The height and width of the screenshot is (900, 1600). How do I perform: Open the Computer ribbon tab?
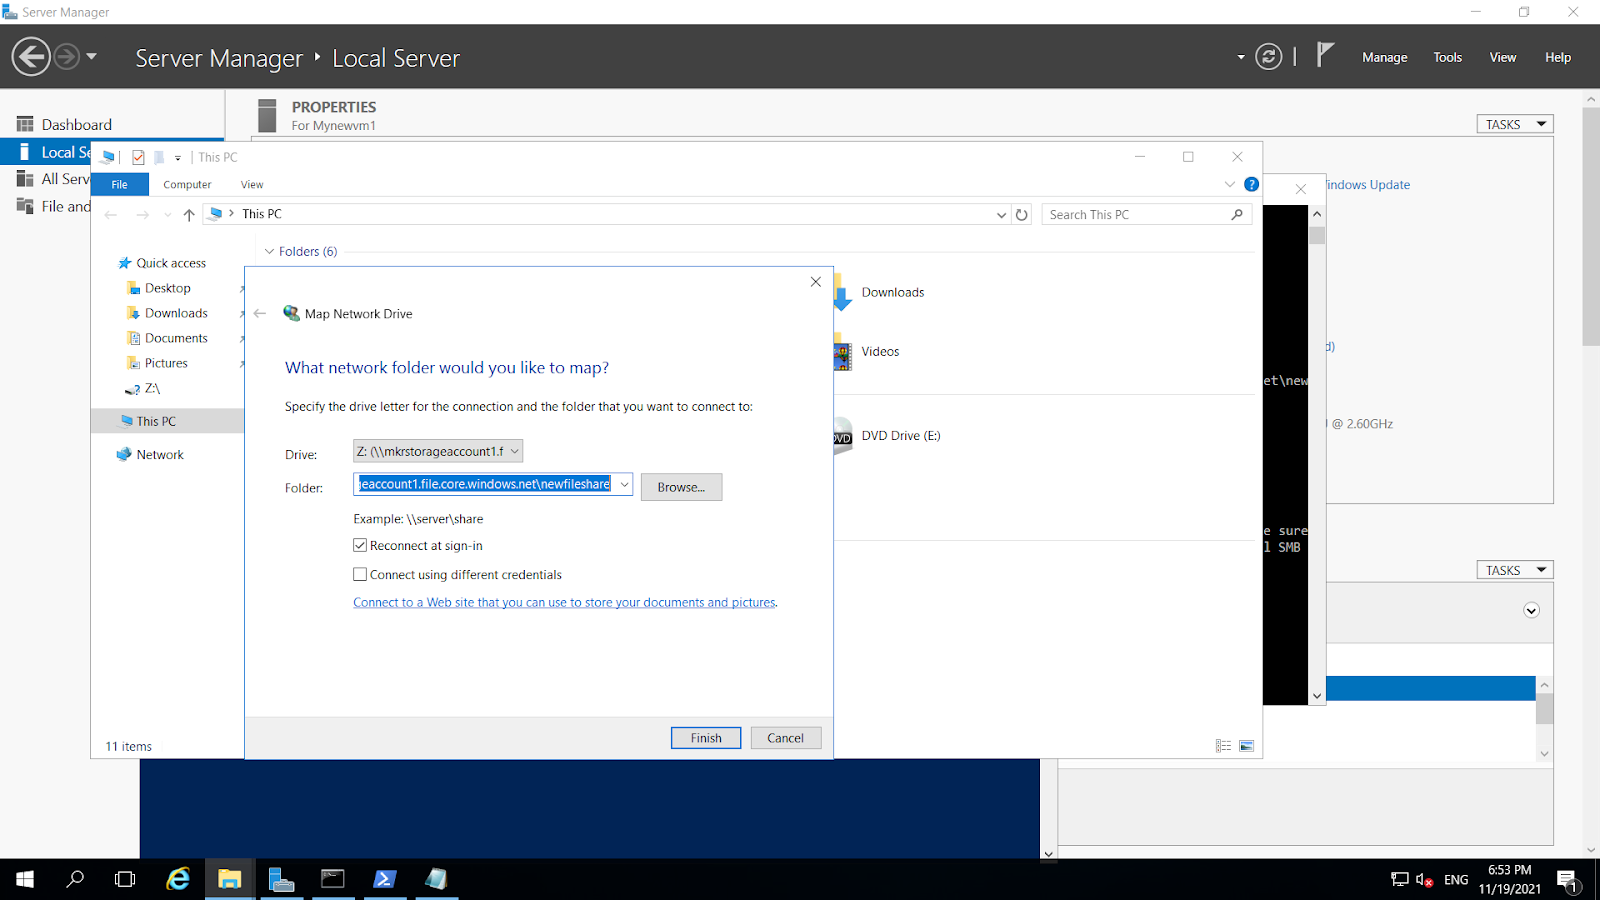187,184
